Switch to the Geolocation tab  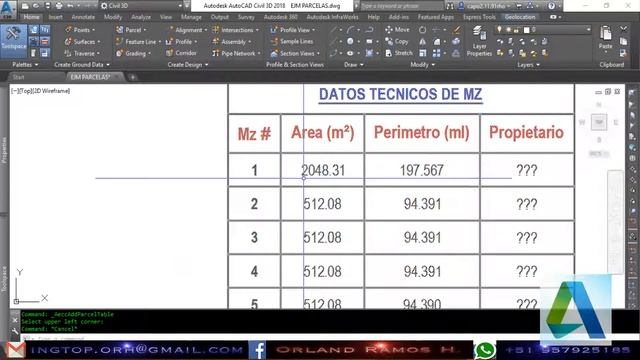coord(520,17)
